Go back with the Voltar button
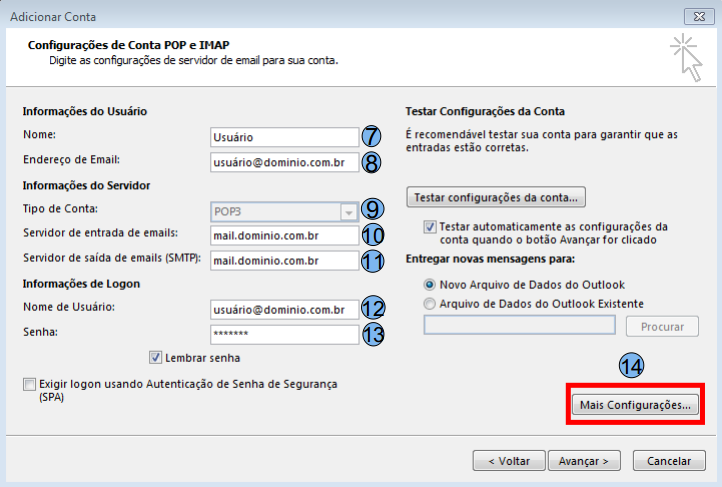 (509, 461)
